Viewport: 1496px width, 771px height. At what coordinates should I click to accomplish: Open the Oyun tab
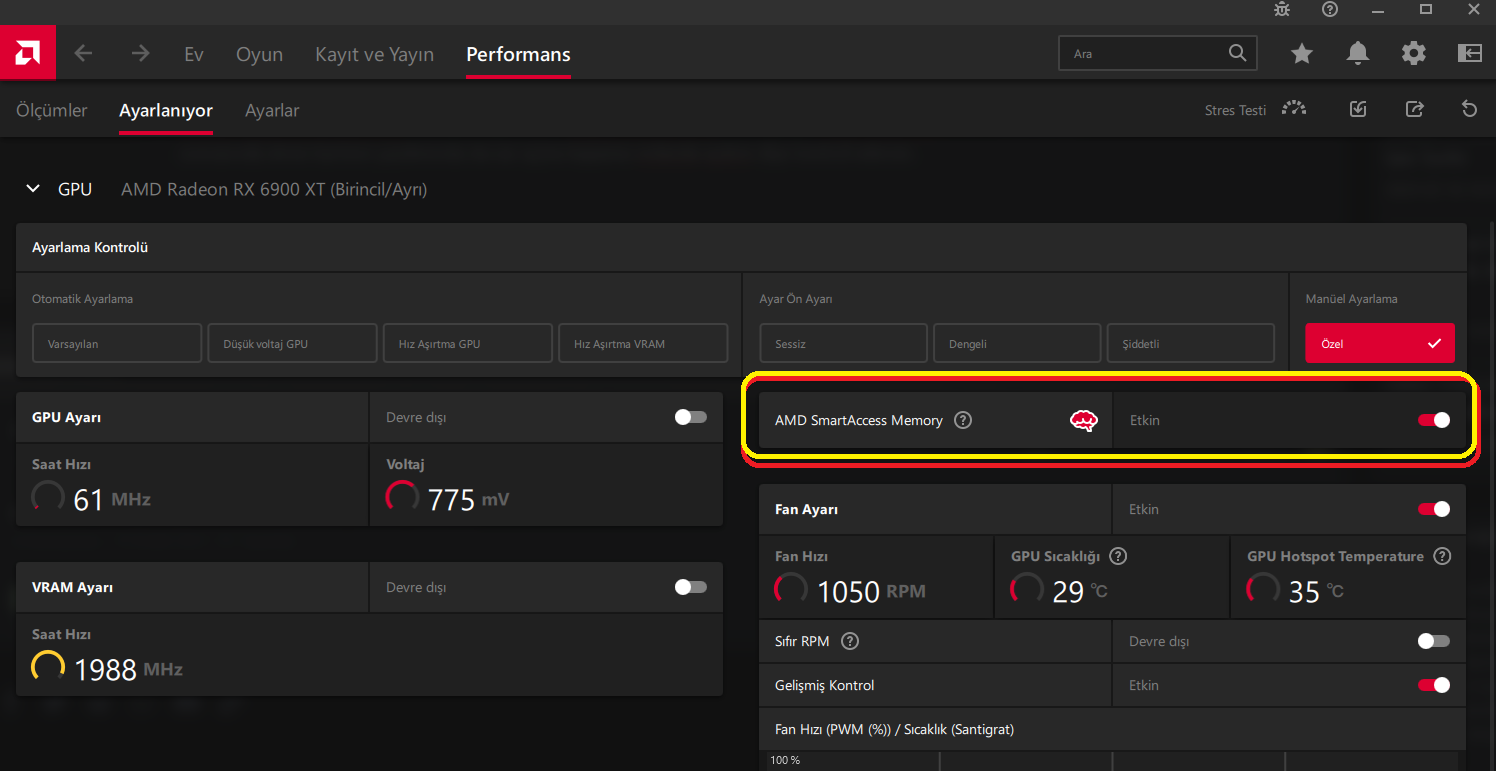tap(259, 54)
